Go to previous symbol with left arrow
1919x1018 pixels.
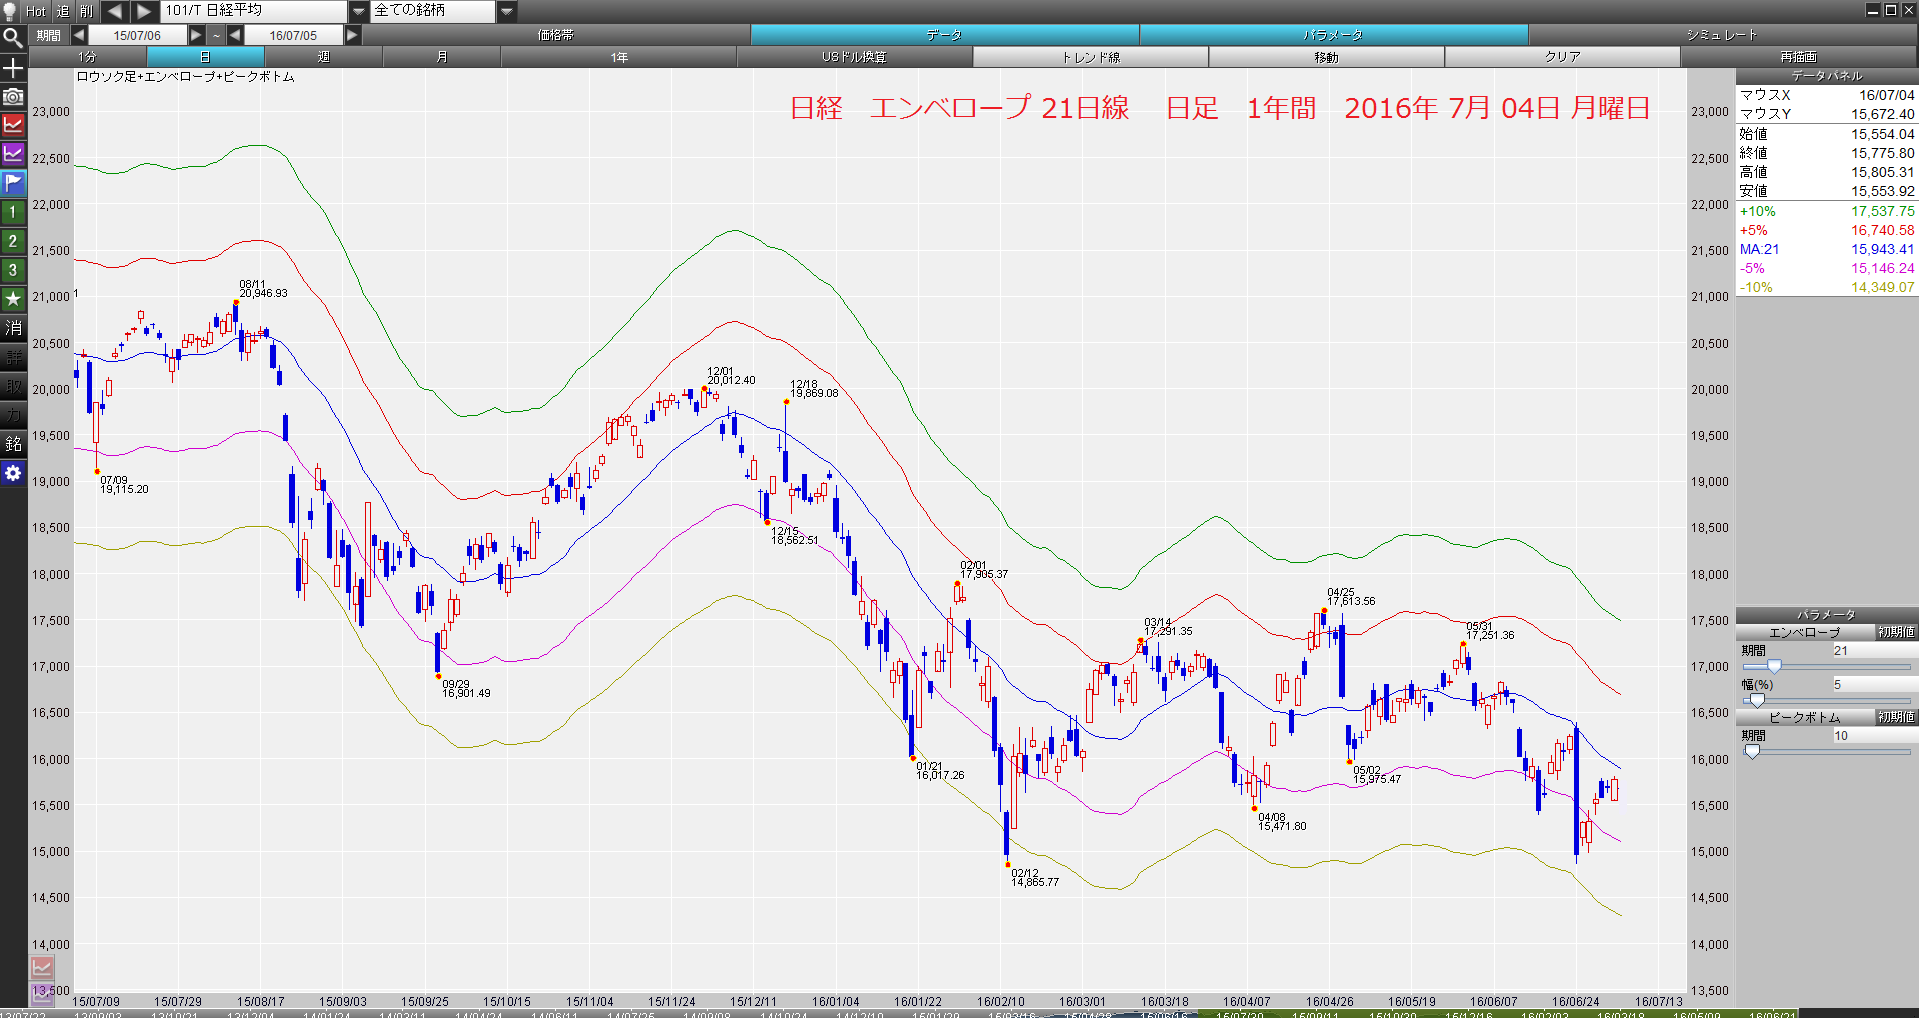114,11
